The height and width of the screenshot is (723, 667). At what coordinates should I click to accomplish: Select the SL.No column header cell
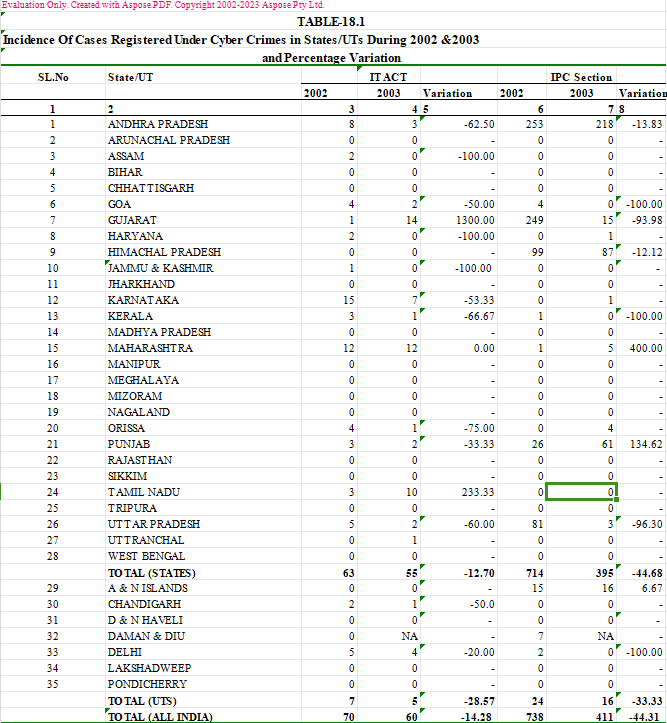(53, 77)
